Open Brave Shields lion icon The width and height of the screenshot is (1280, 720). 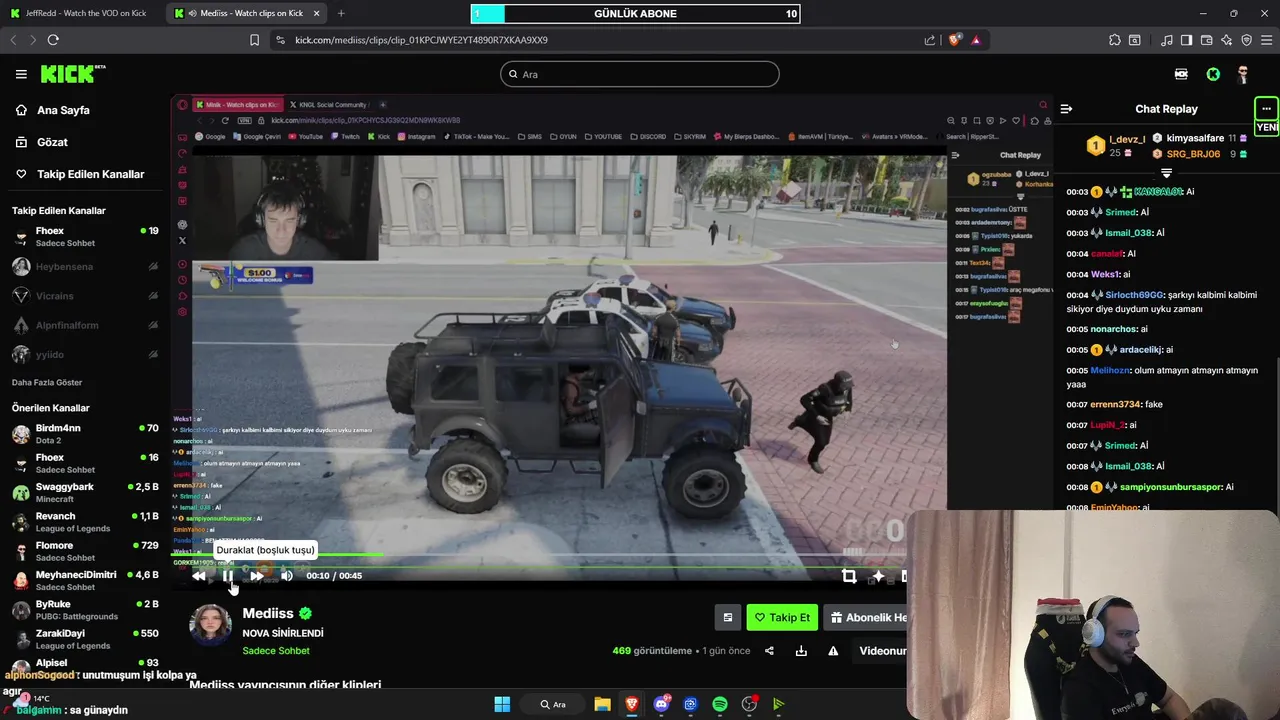955,40
